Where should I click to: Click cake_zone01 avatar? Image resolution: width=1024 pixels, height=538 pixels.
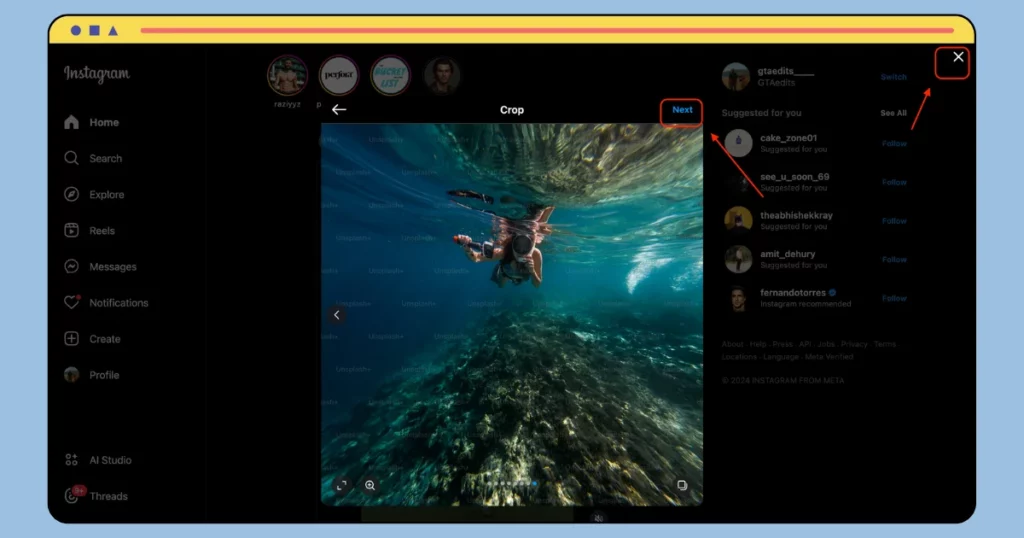pos(739,143)
